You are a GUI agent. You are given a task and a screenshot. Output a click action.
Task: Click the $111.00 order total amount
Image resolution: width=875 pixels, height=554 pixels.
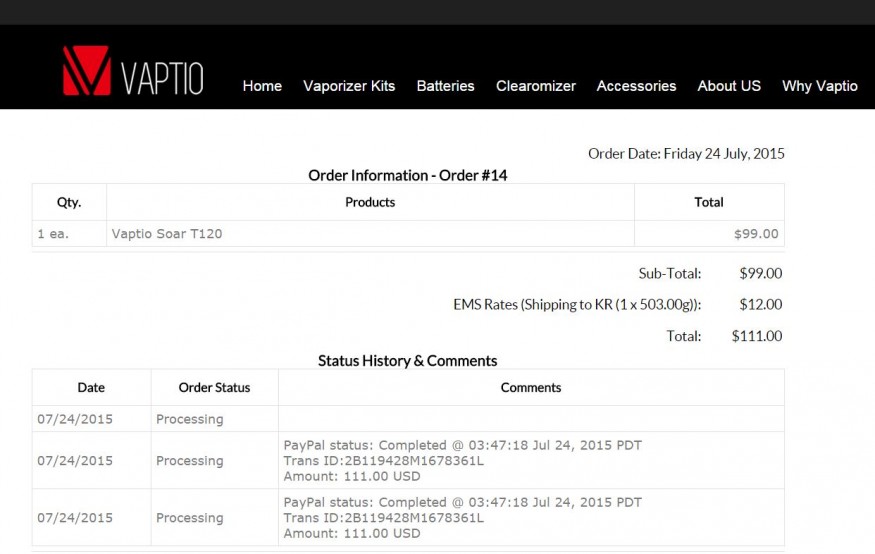tap(757, 336)
